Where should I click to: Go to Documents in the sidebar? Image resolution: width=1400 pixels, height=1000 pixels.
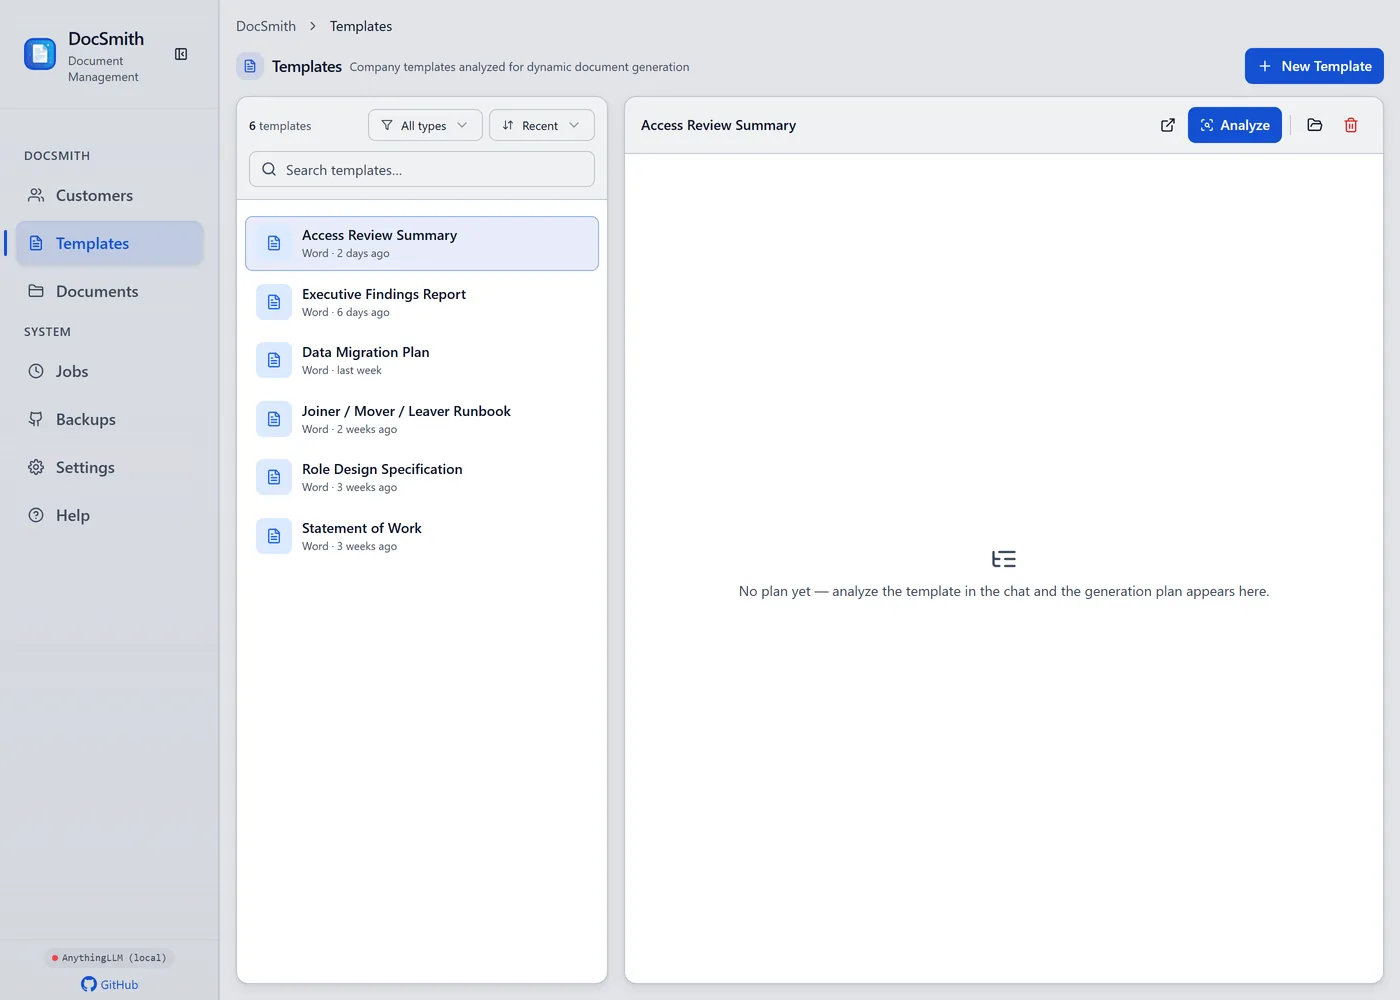(109, 292)
